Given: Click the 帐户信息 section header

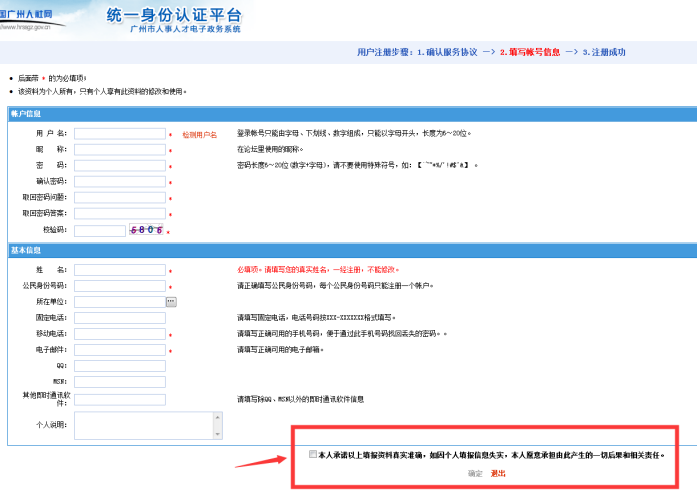Looking at the screenshot, I should [26, 114].
